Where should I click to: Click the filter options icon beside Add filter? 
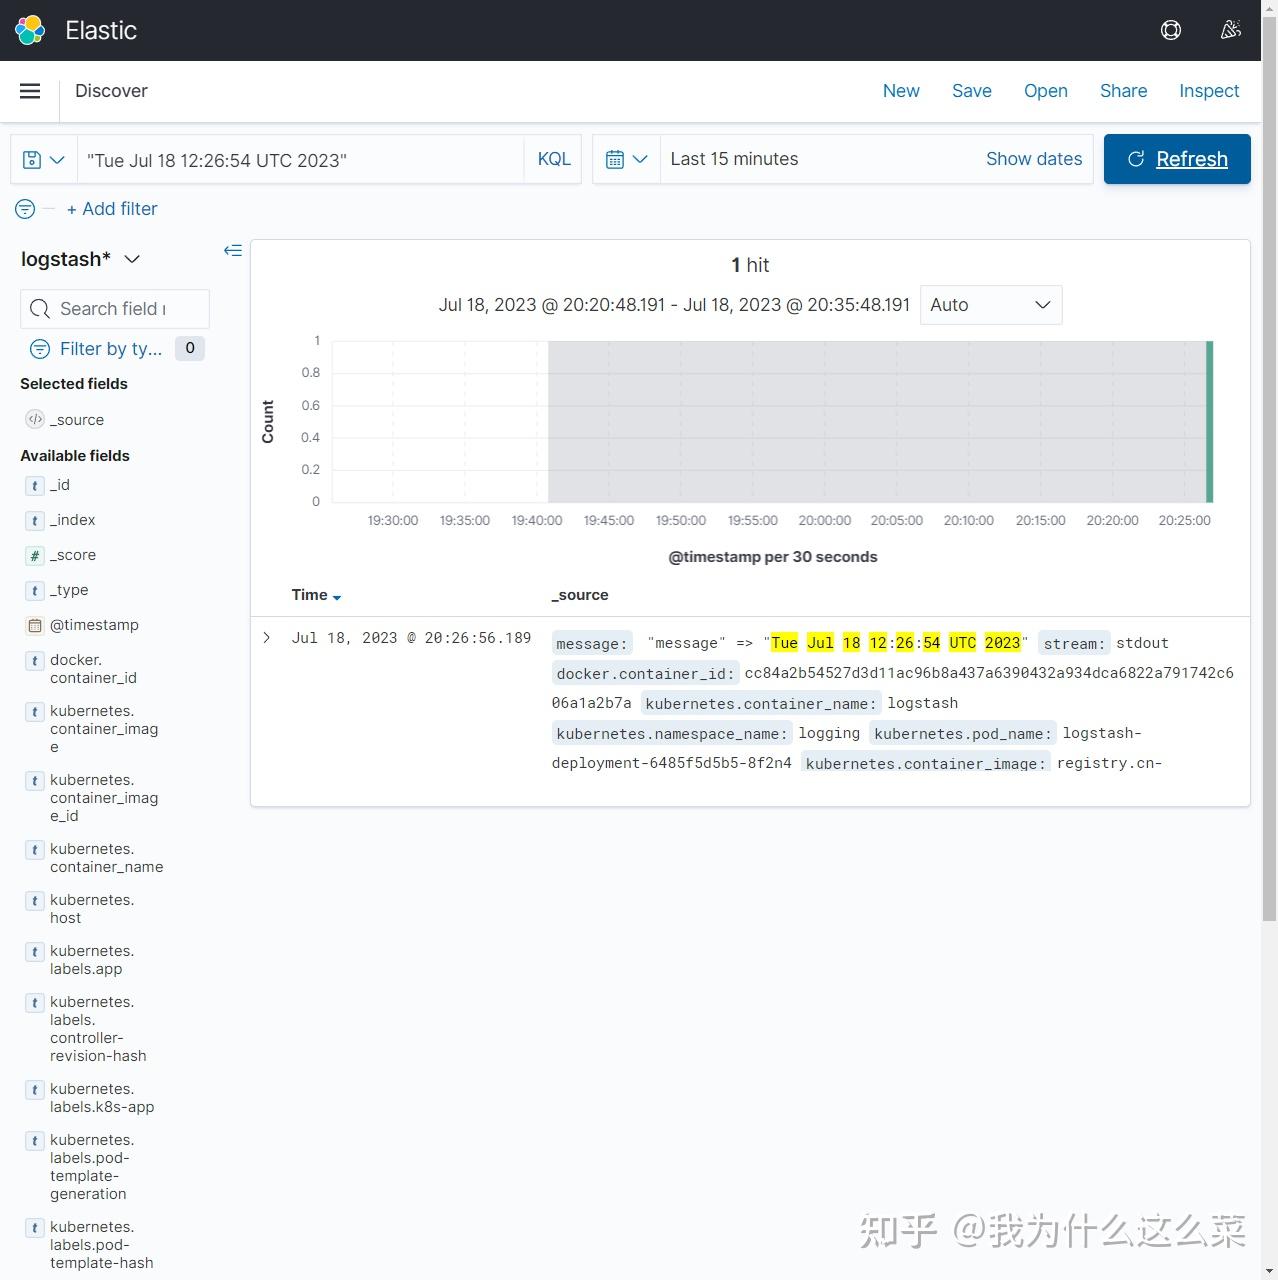24,209
